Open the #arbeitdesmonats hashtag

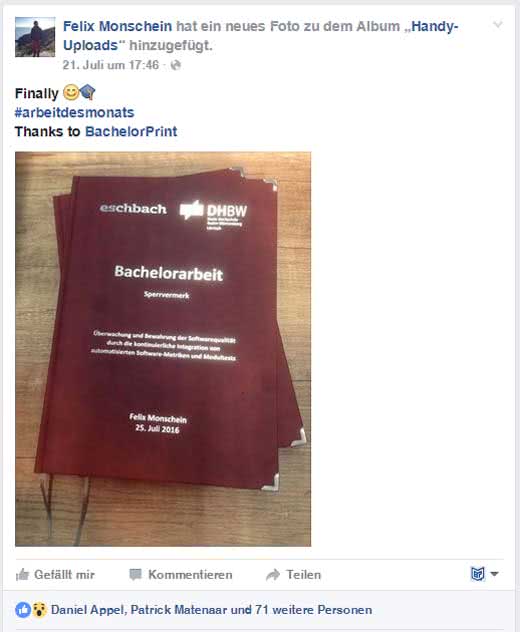coord(74,112)
